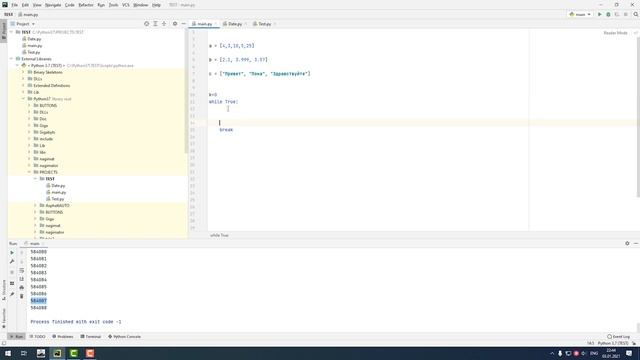Collapse all nodes in the Project panel header
Viewport: 640px width, 360px height.
164,24
